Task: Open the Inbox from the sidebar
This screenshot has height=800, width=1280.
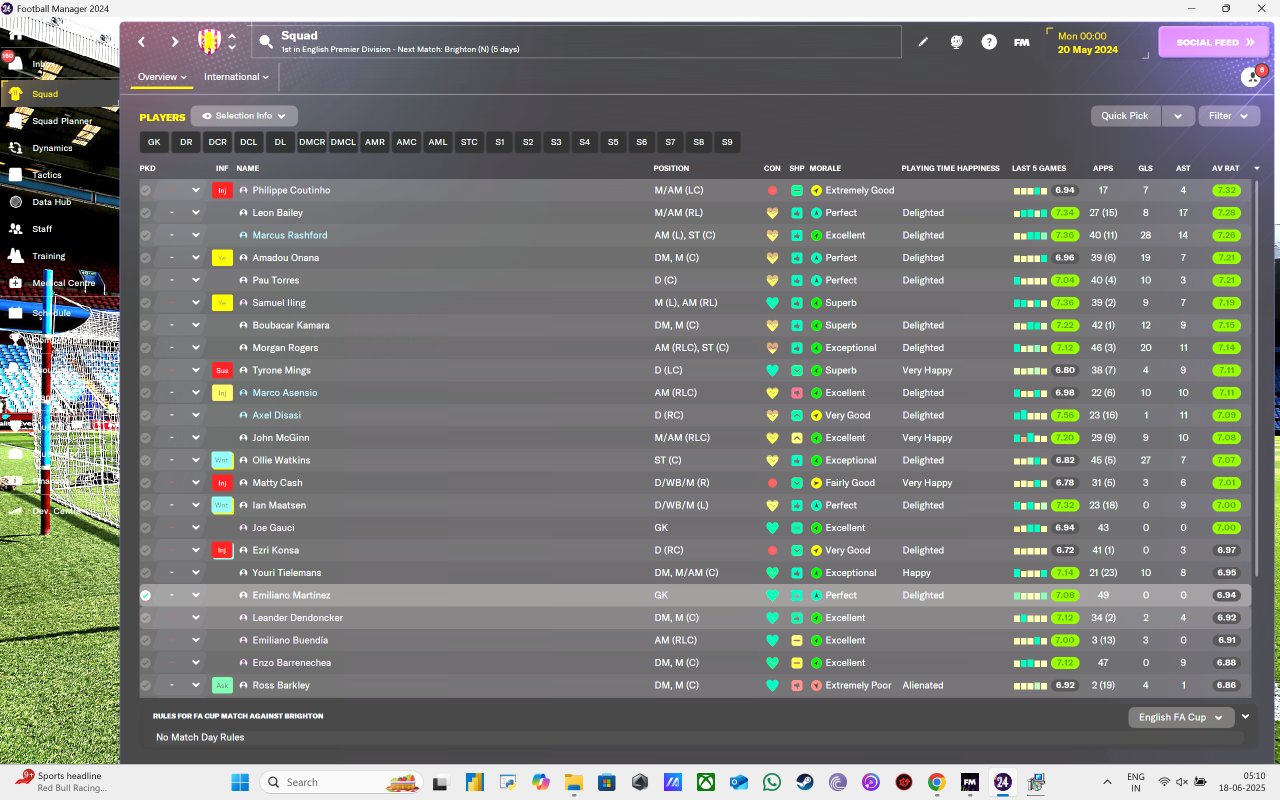Action: tap(40, 64)
